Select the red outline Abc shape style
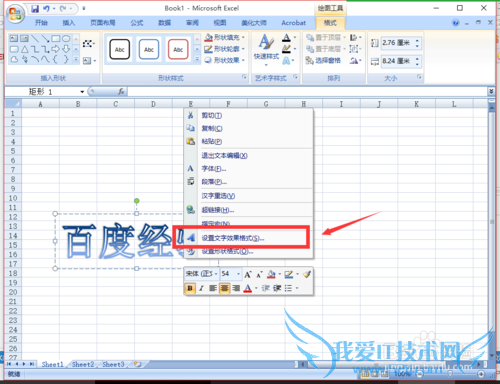The image size is (500, 384). 178,49
